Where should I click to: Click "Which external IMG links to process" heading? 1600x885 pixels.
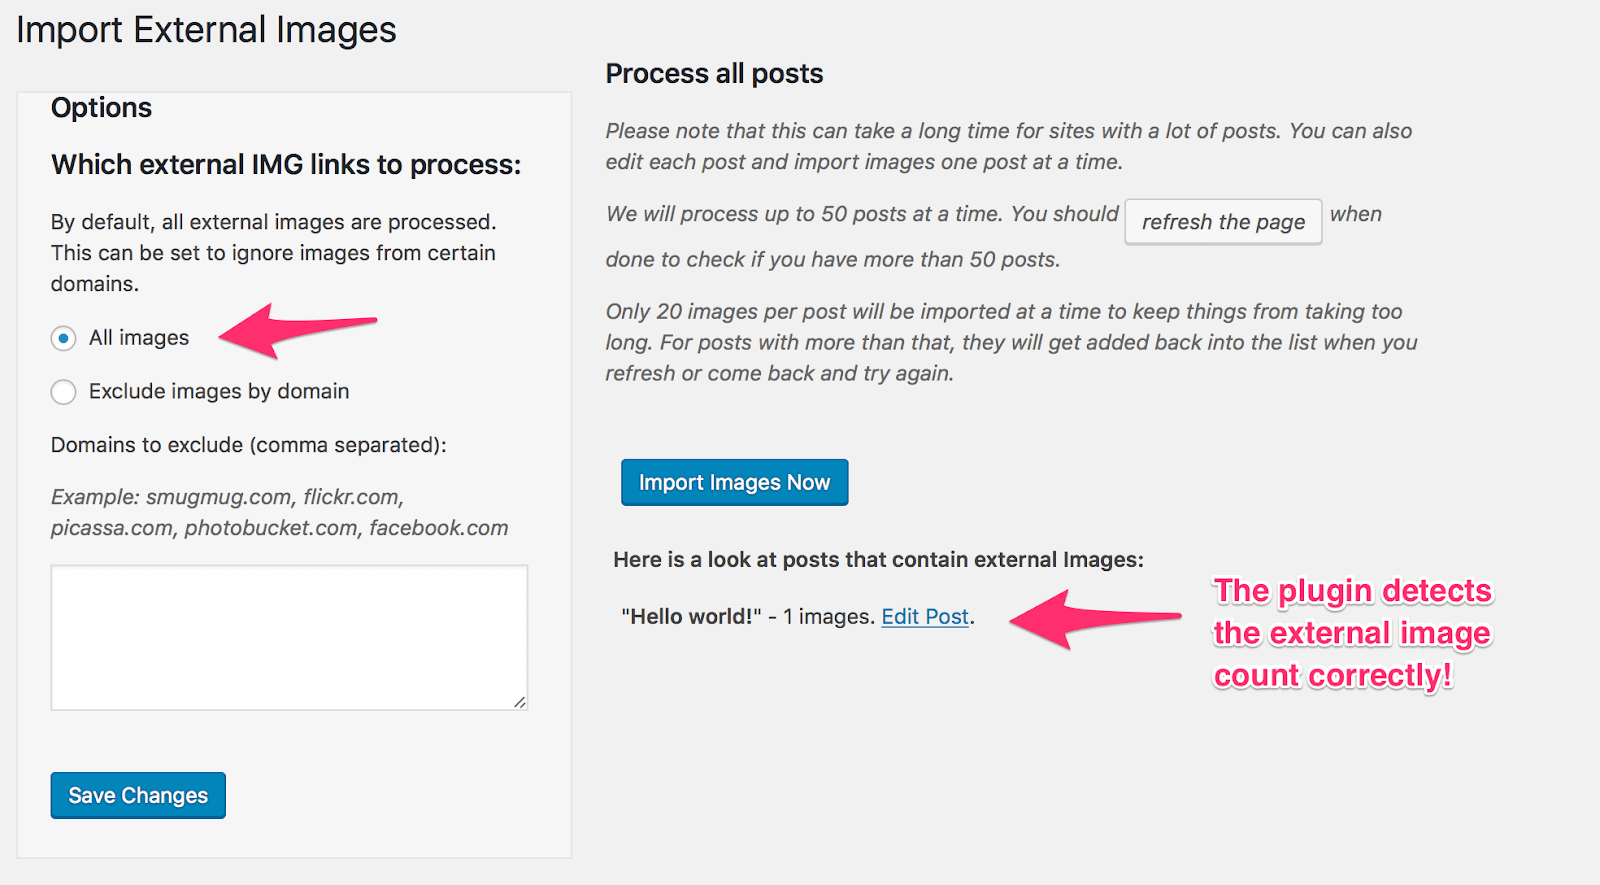tap(286, 164)
